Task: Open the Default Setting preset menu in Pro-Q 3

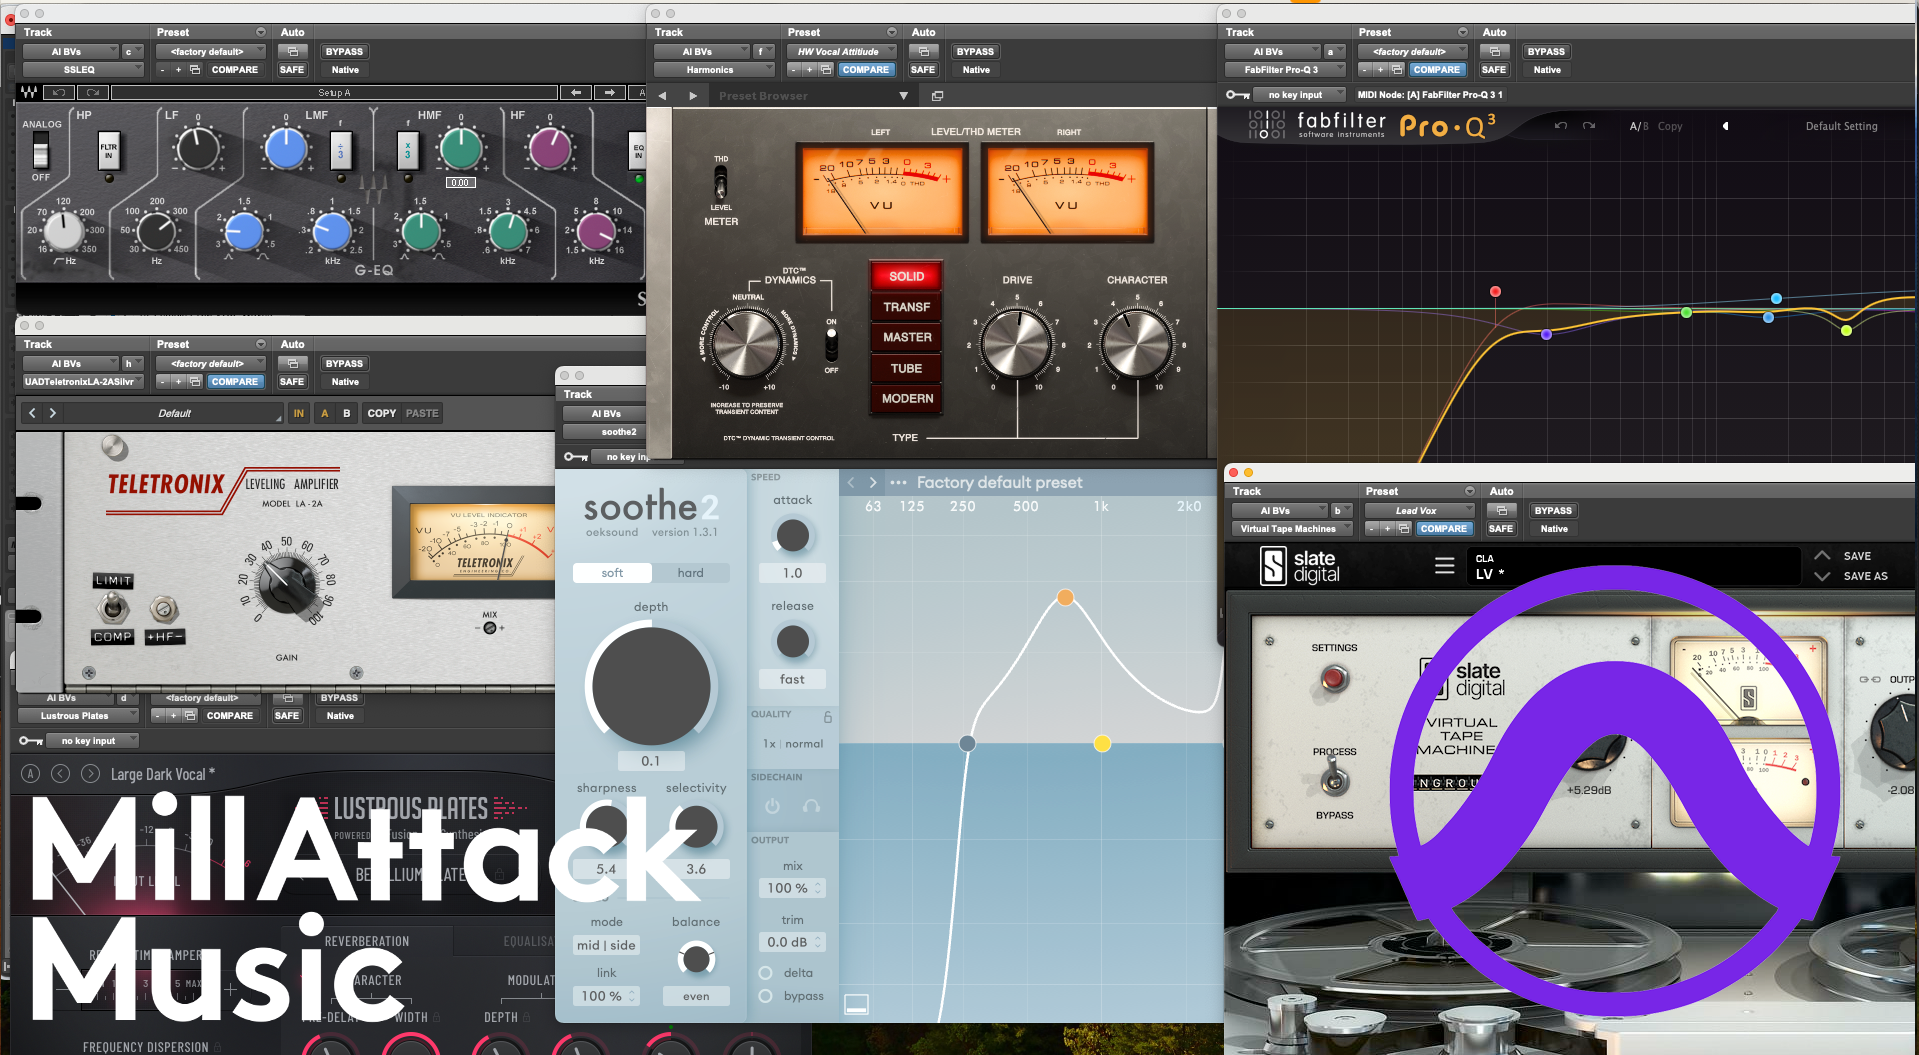Action: click(x=1841, y=126)
